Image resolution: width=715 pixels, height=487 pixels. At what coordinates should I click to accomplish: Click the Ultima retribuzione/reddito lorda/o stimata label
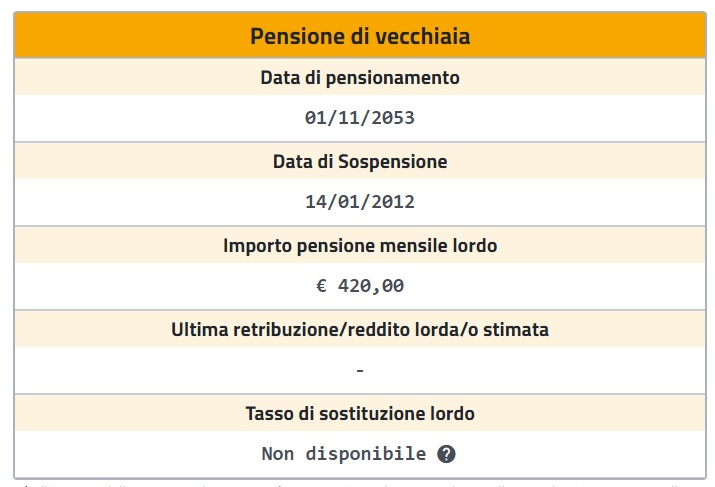click(360, 329)
